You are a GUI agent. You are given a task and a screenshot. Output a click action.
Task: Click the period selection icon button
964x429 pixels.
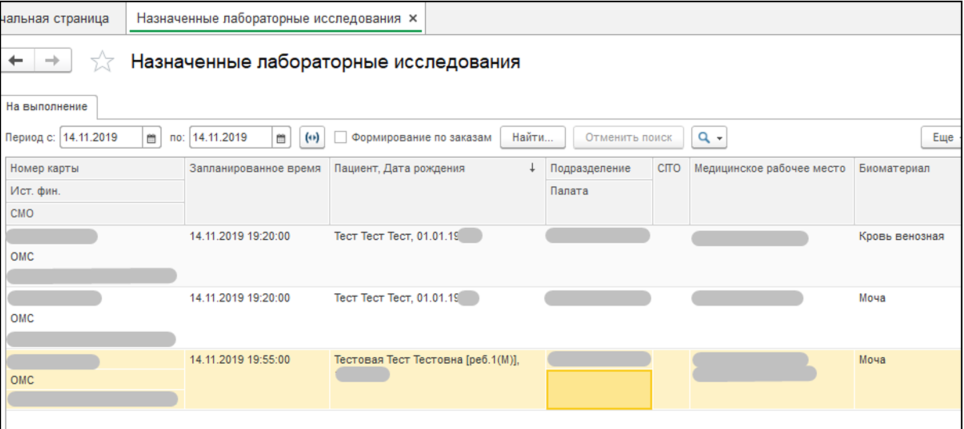(312, 137)
